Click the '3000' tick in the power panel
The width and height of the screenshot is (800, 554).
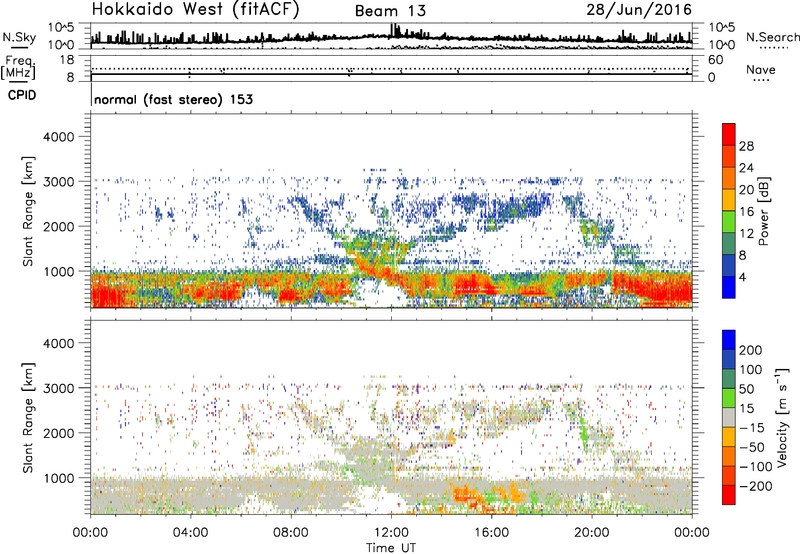click(59, 182)
